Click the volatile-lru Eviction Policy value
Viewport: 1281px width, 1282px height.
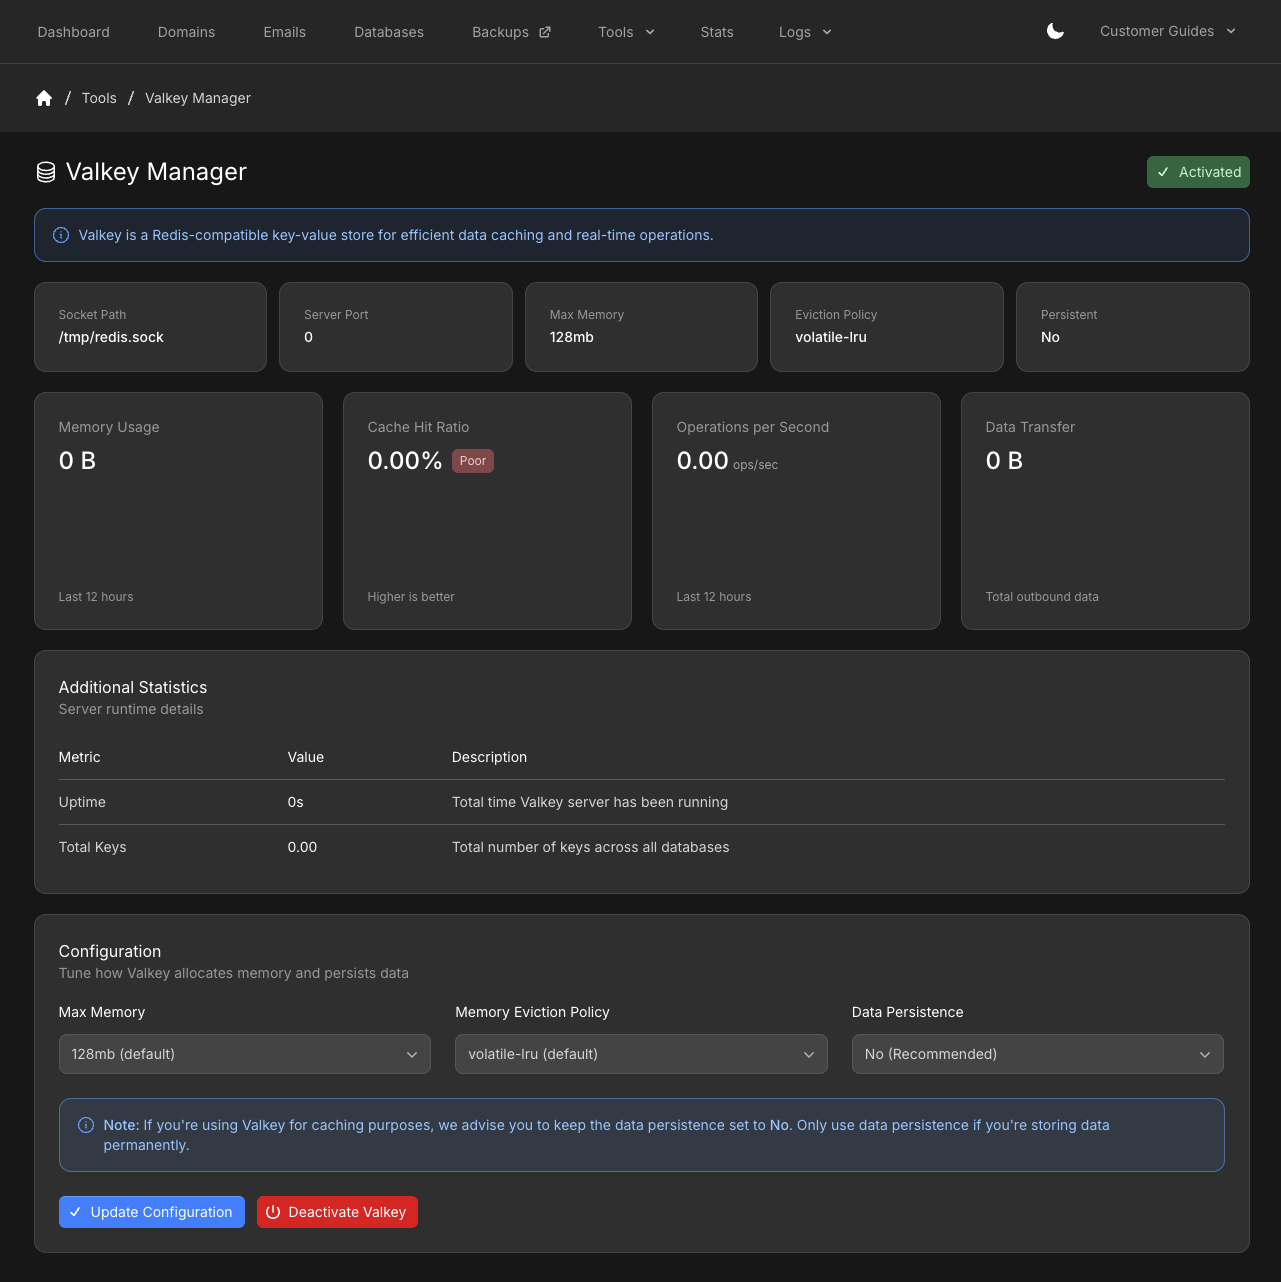(831, 337)
